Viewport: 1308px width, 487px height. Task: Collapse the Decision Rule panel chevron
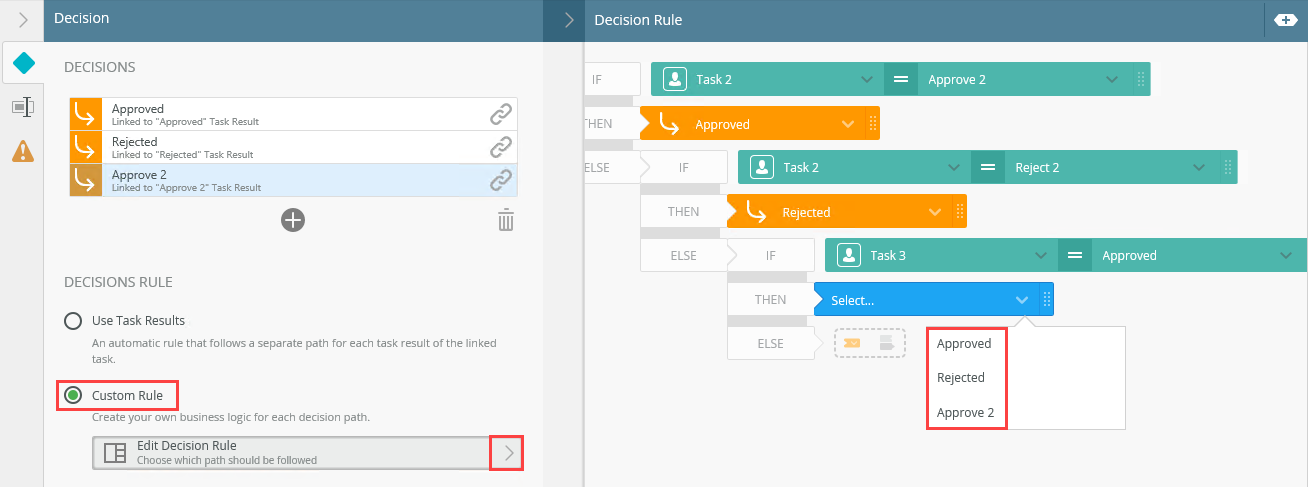569,19
